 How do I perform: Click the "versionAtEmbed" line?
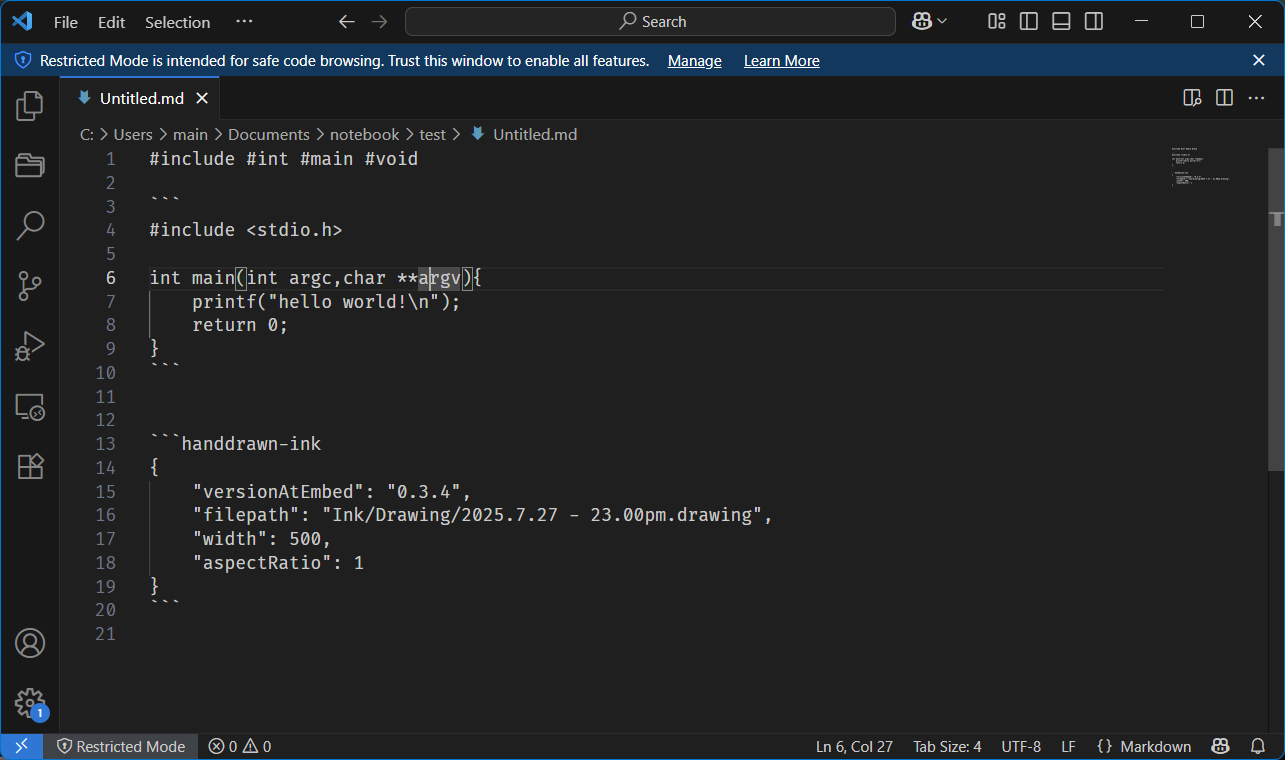click(332, 492)
